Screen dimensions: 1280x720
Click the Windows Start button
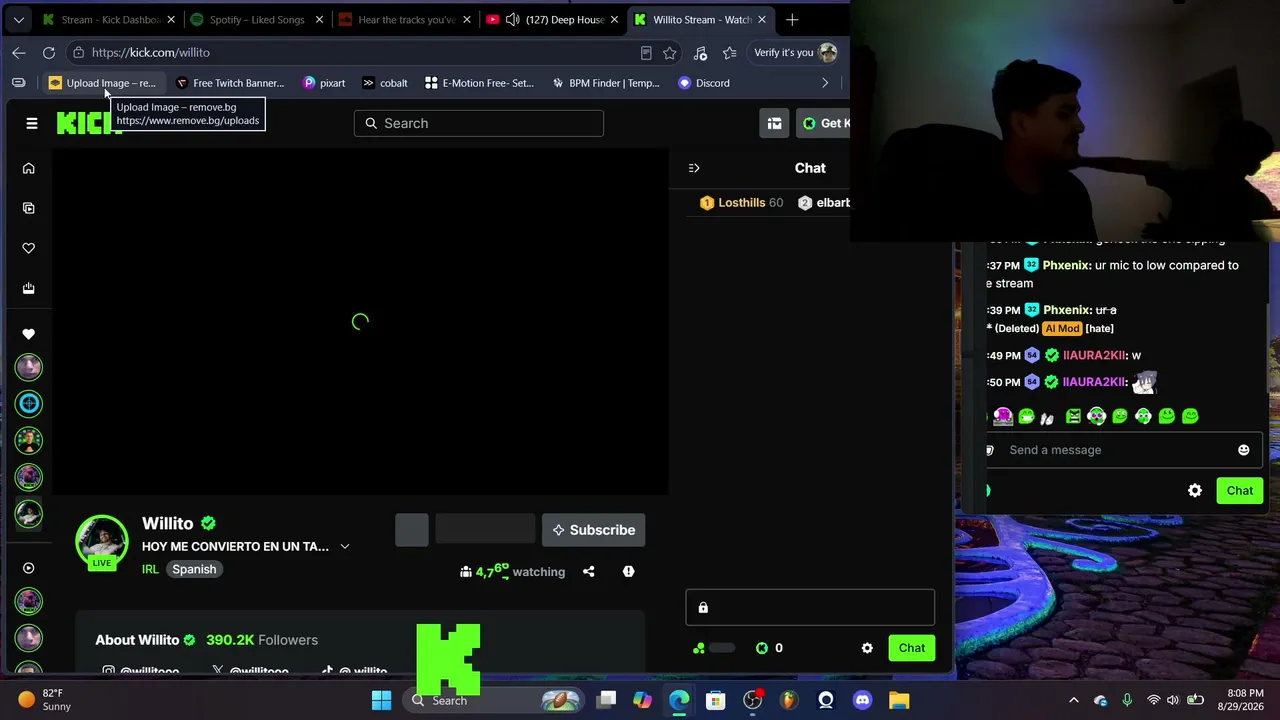382,700
